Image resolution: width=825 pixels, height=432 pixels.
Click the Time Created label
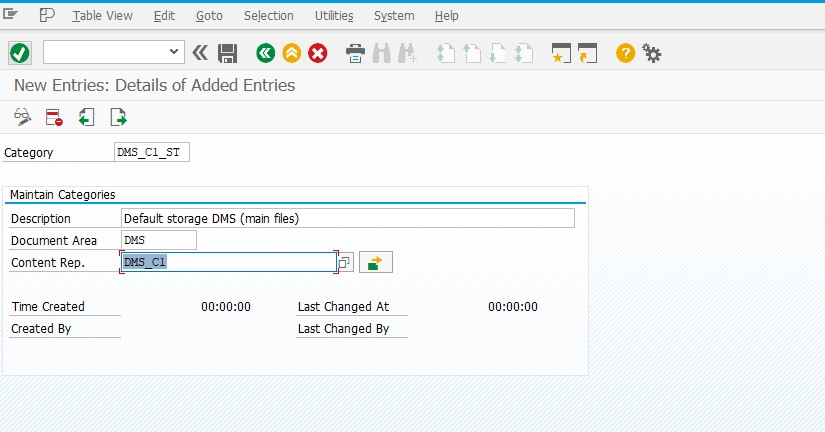tap(48, 306)
